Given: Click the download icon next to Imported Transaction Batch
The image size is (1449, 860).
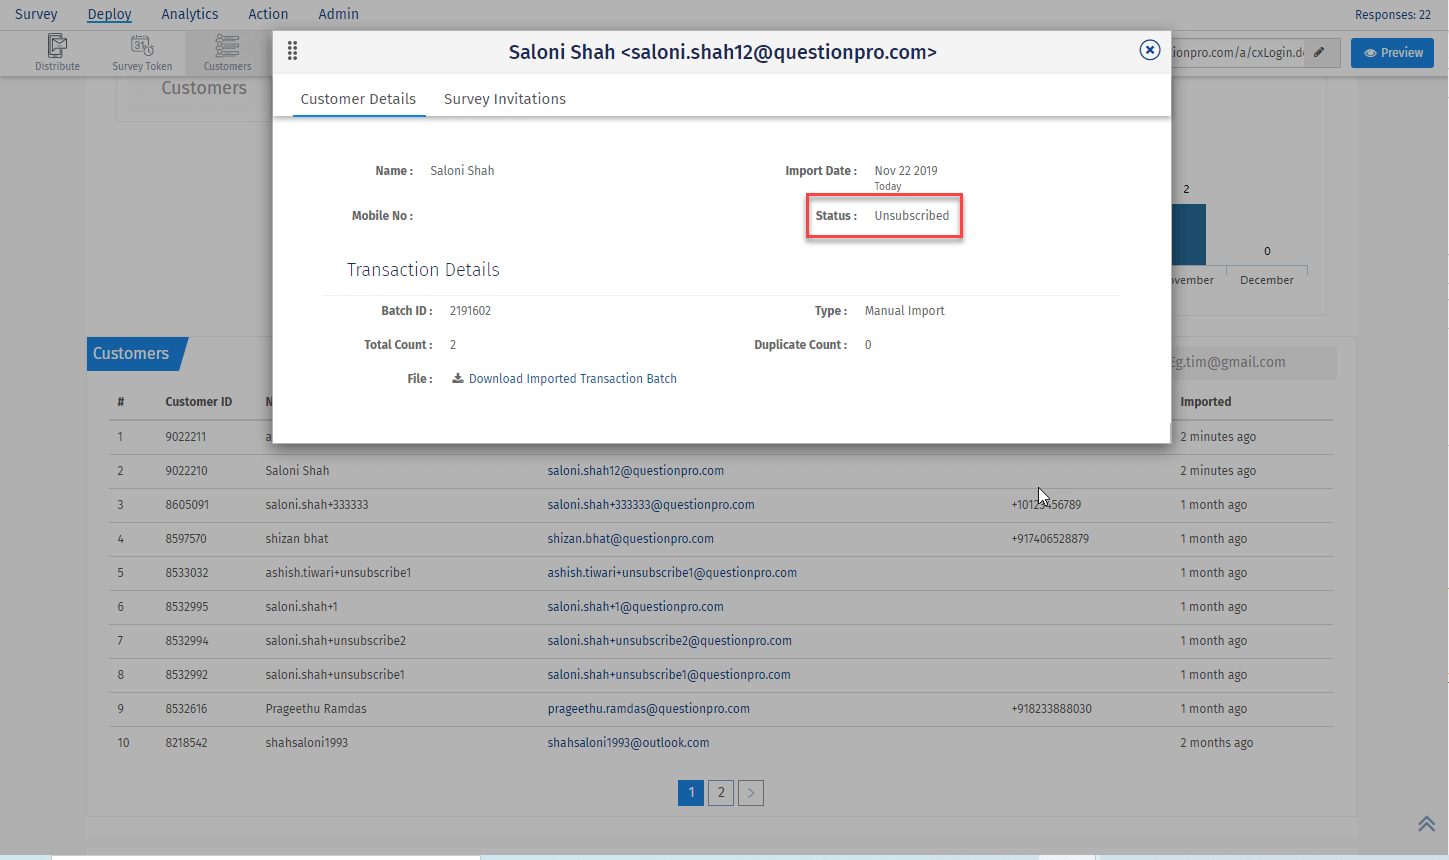Looking at the screenshot, I should coord(458,378).
